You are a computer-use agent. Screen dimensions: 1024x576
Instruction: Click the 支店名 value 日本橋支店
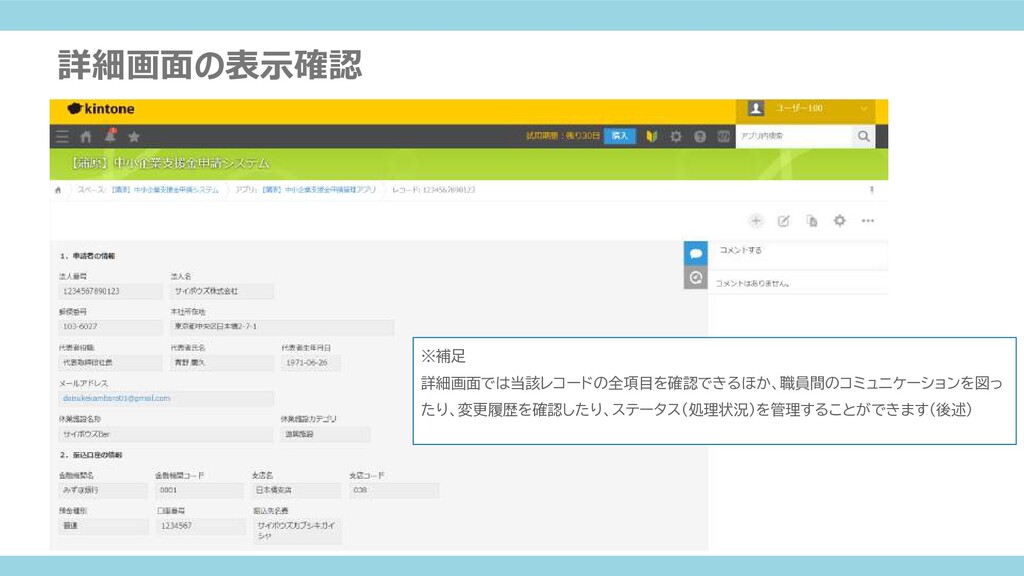(x=296, y=490)
